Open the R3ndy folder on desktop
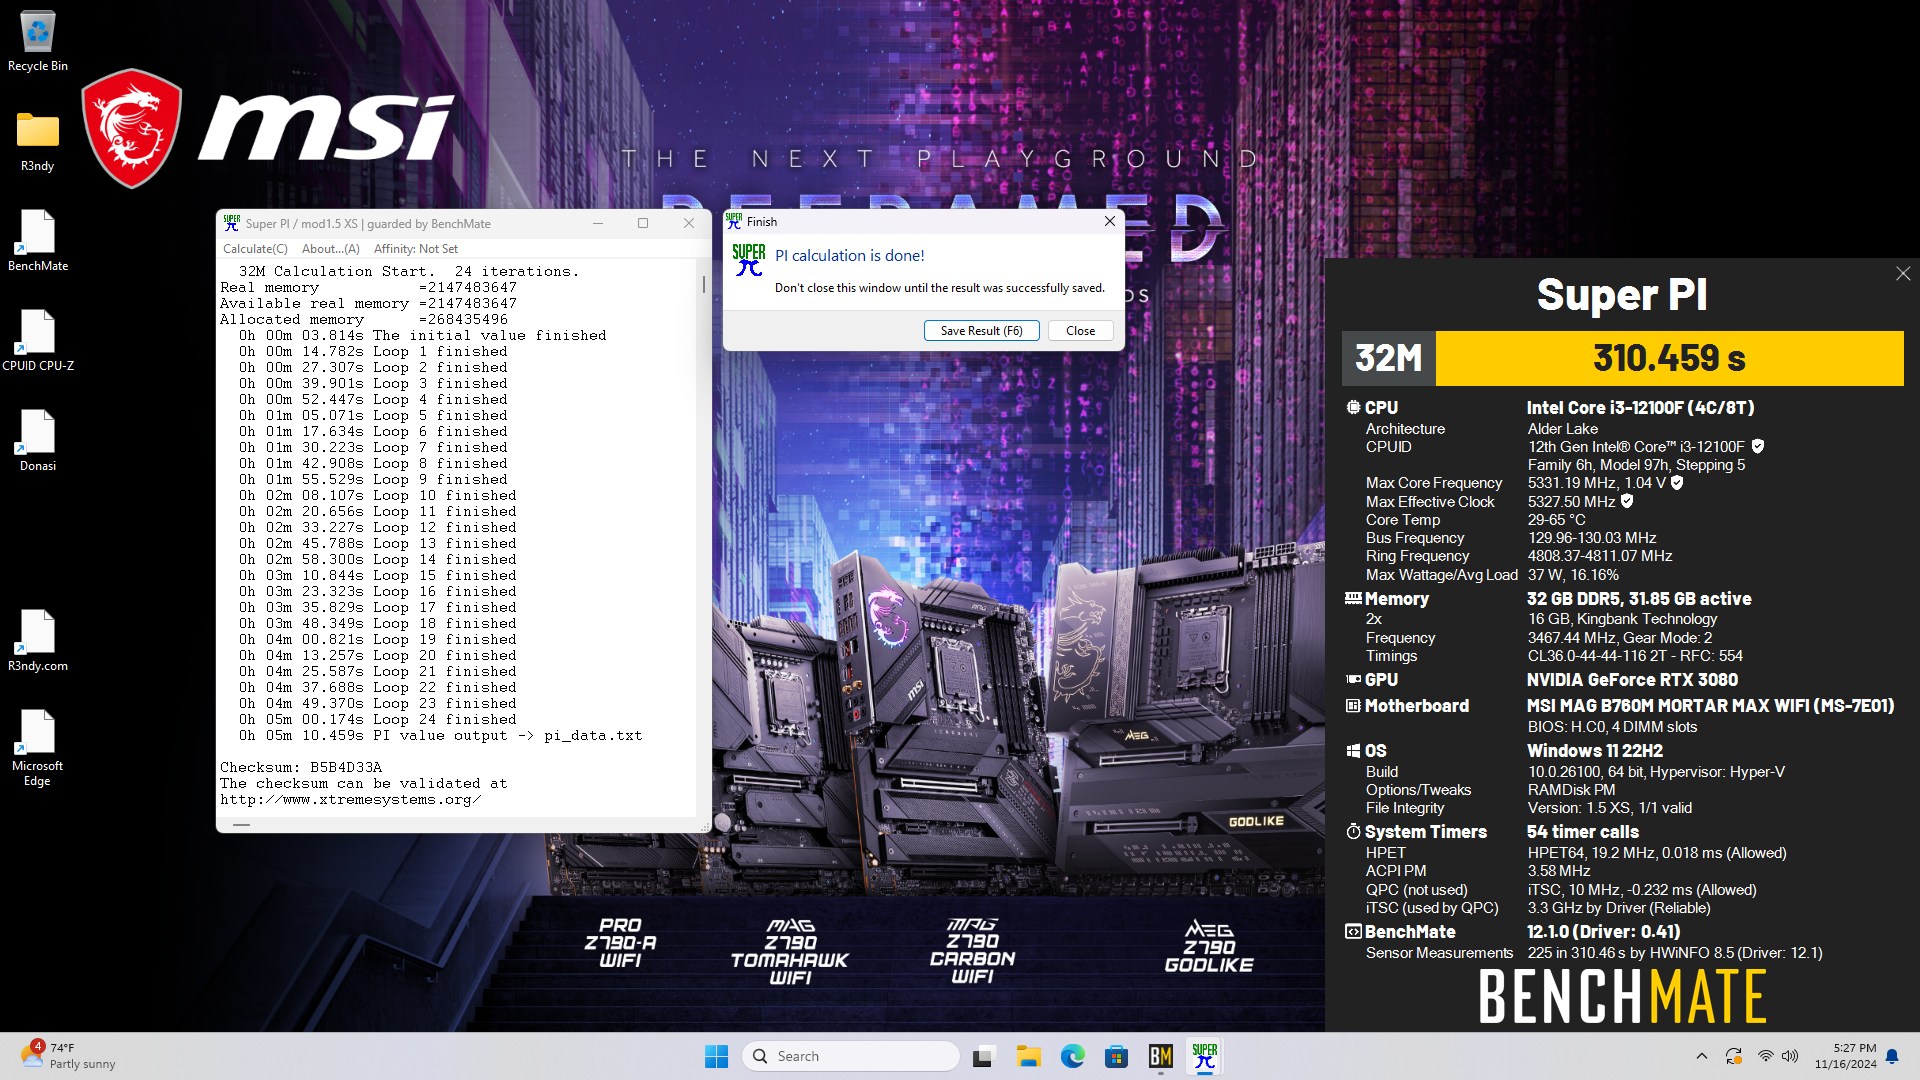Viewport: 1920px width, 1080px height. (37, 141)
